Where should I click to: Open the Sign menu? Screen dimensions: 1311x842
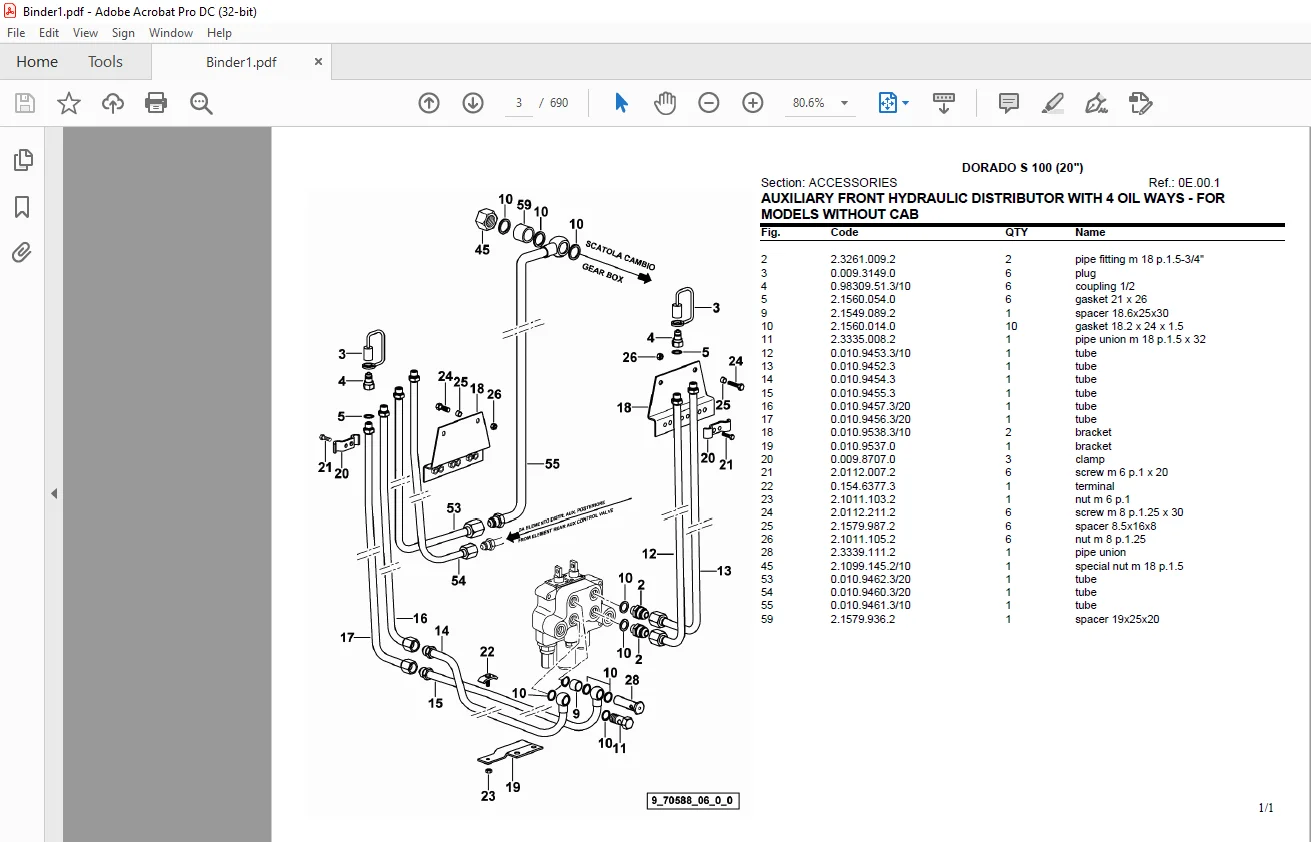pyautogui.click(x=123, y=33)
